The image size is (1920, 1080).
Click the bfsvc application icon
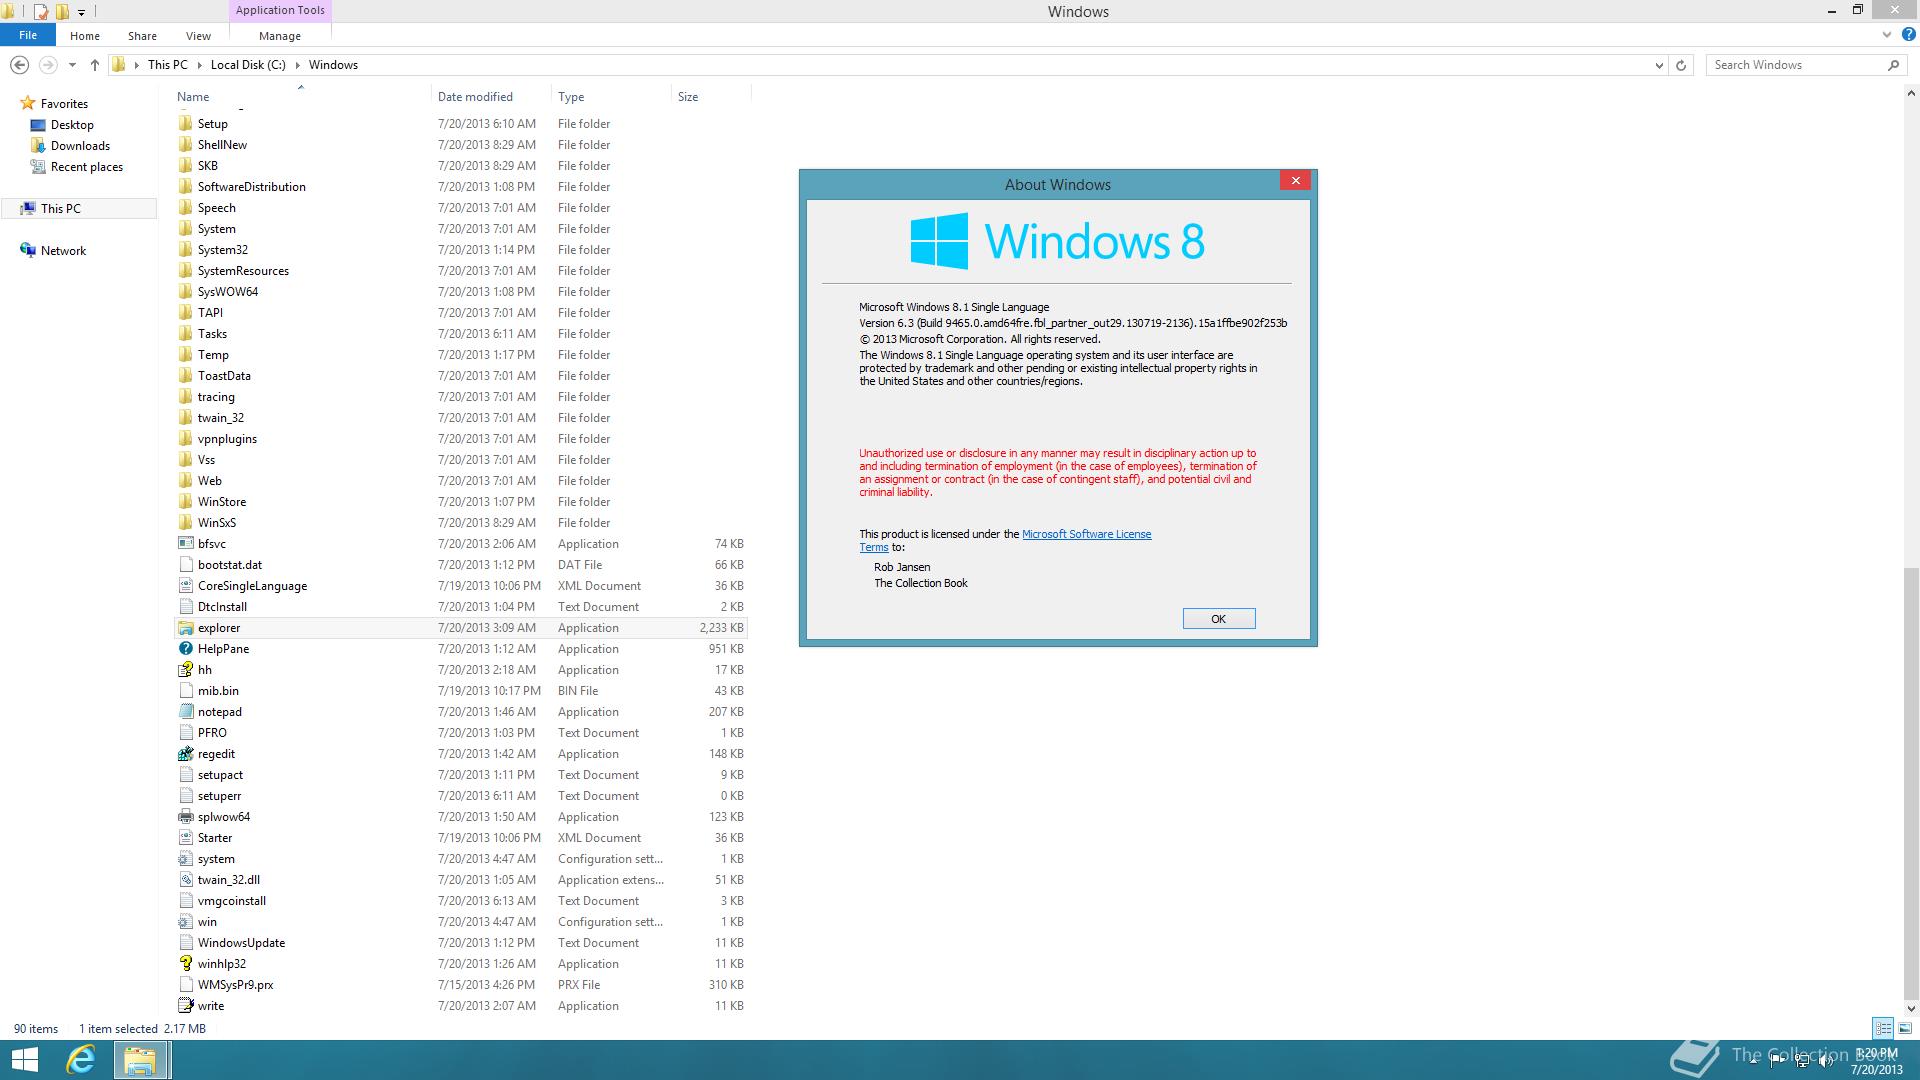185,544
